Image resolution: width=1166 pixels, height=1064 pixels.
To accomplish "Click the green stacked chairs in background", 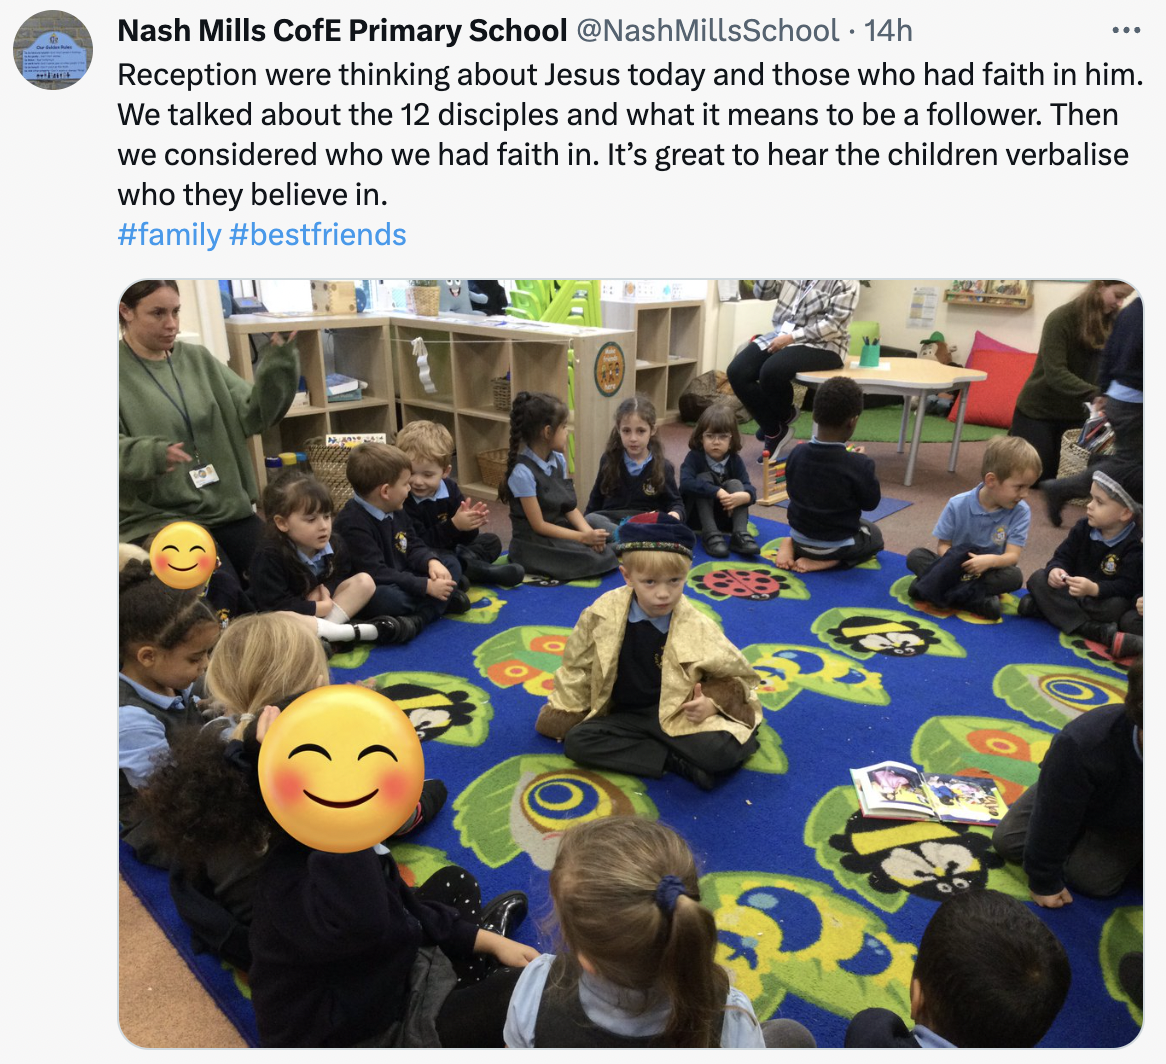I will 557,302.
